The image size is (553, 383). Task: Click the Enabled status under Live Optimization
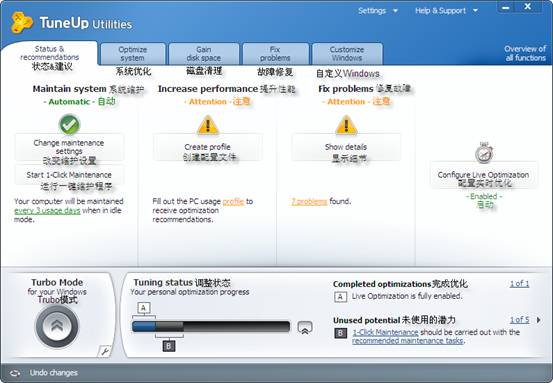coord(484,196)
